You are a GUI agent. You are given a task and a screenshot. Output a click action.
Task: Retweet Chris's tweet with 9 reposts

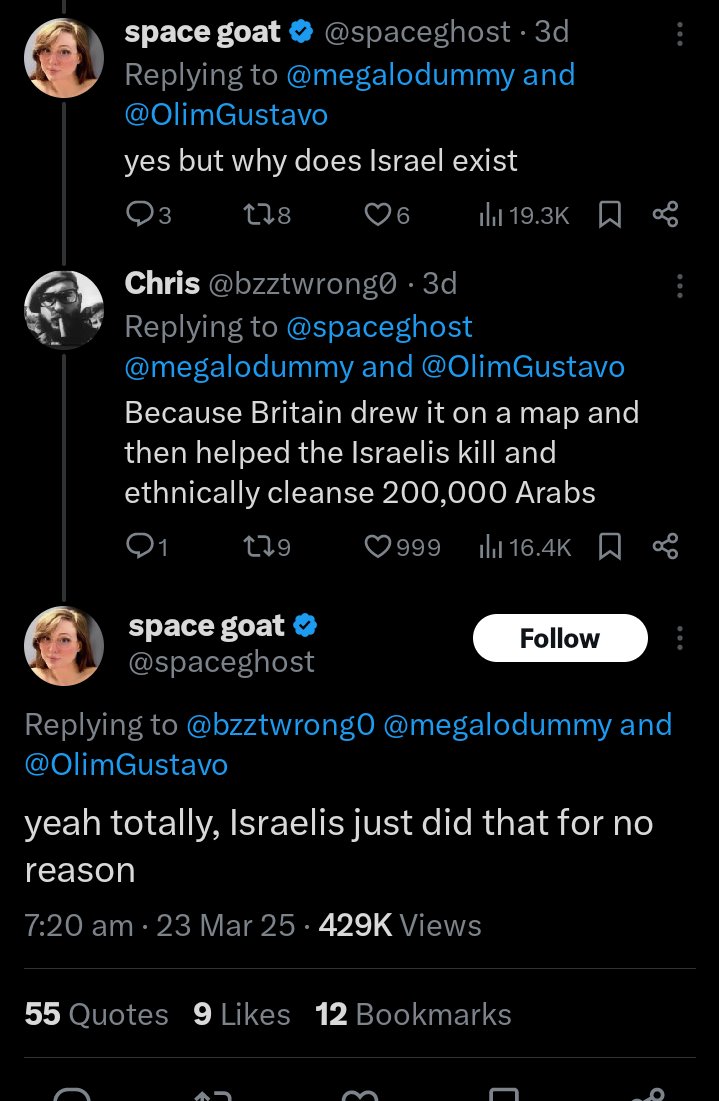pos(266,547)
